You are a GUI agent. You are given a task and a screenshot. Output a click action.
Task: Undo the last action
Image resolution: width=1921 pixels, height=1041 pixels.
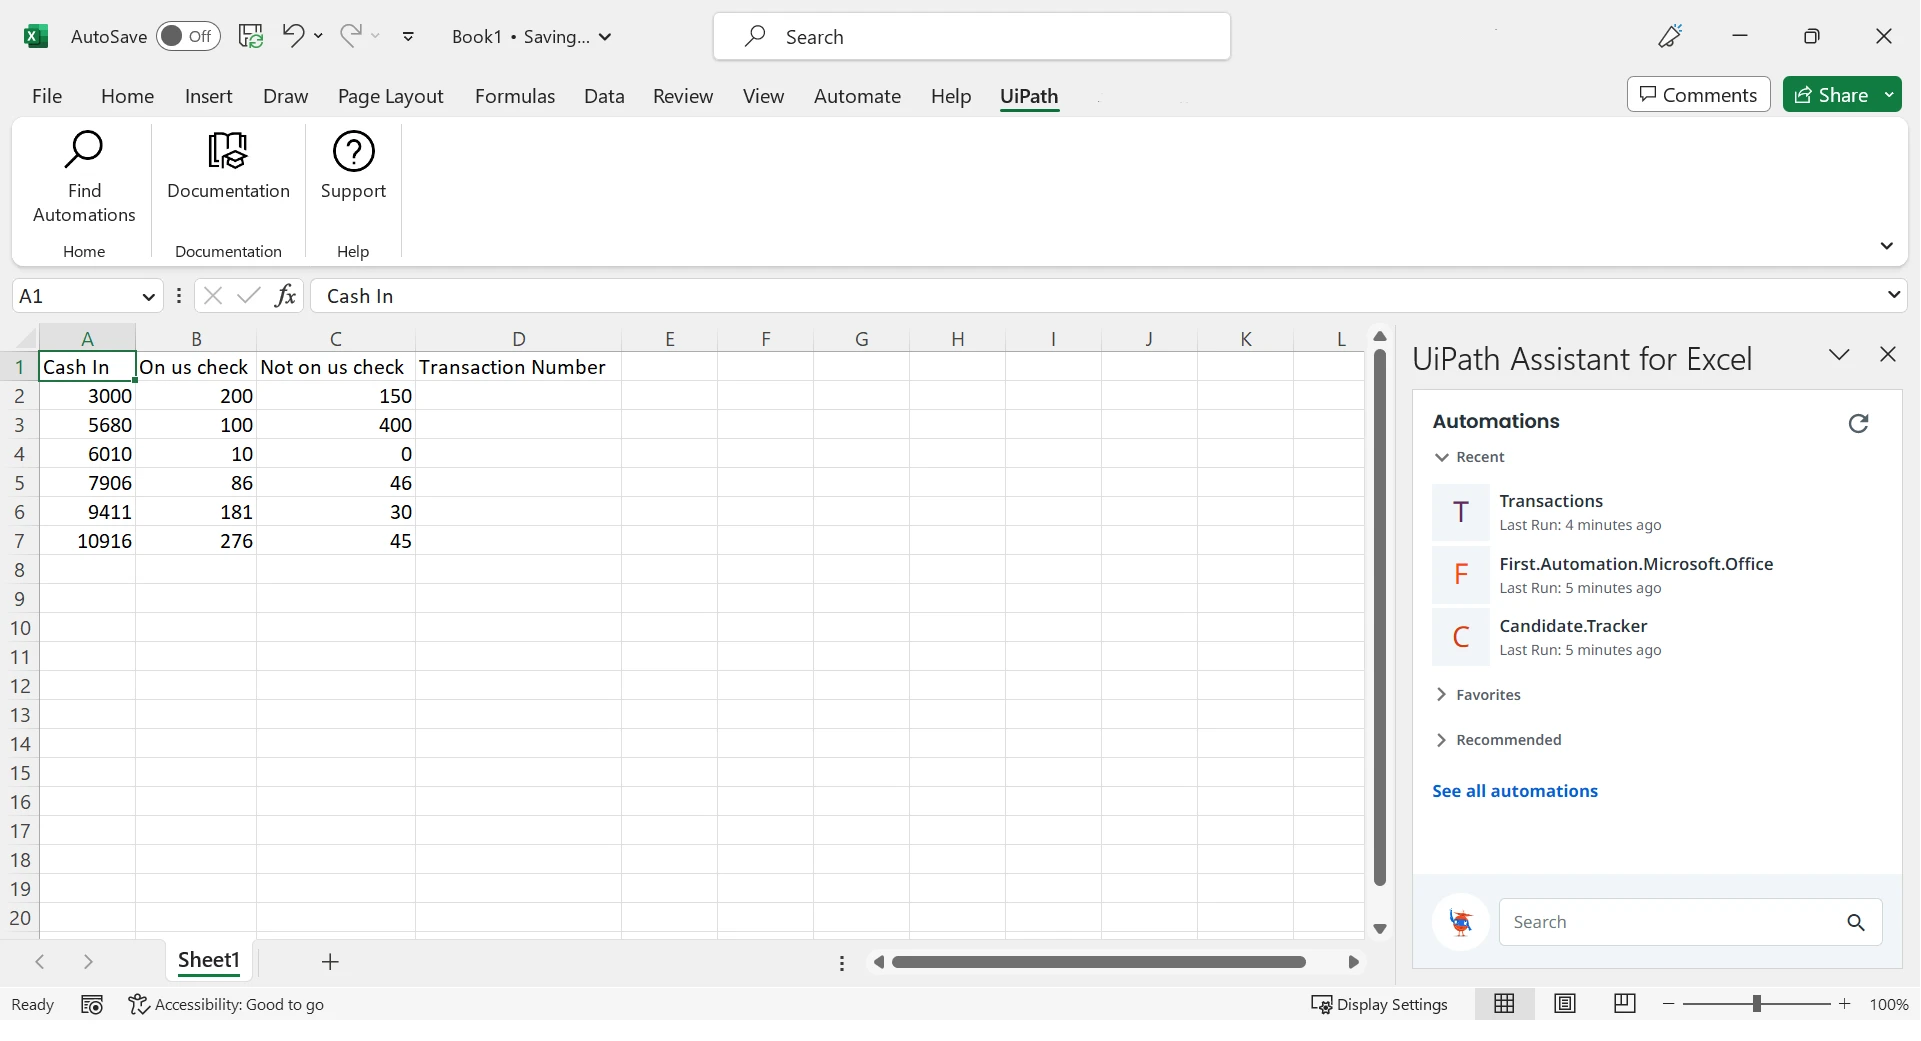point(292,36)
